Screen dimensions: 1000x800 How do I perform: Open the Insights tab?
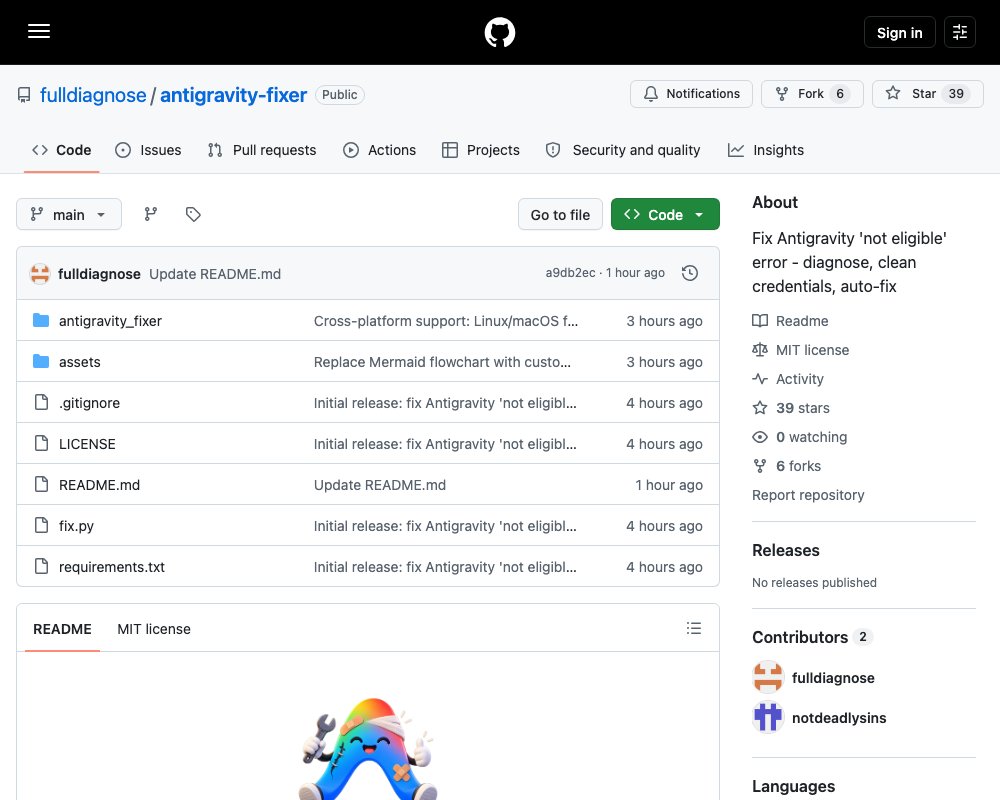766,150
